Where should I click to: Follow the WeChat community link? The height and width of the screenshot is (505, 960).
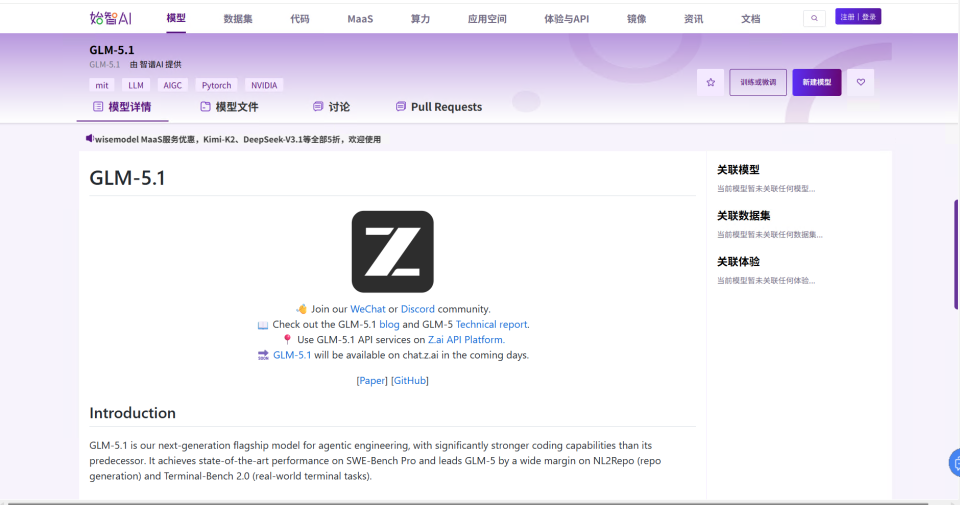(x=368, y=309)
